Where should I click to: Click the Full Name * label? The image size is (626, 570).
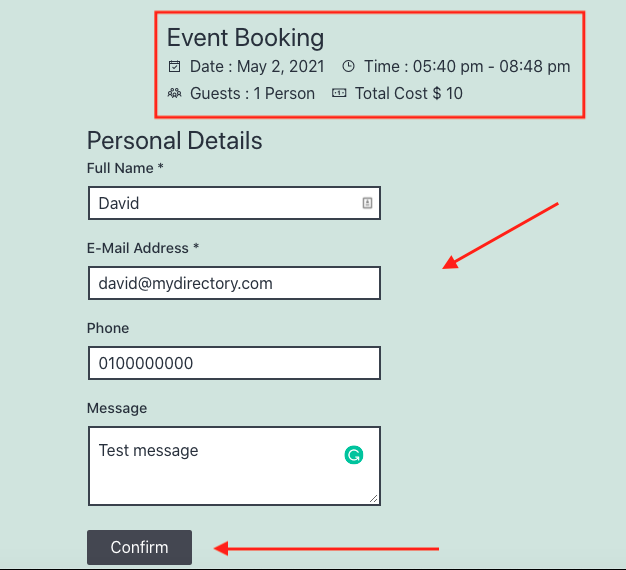pyautogui.click(x=125, y=168)
